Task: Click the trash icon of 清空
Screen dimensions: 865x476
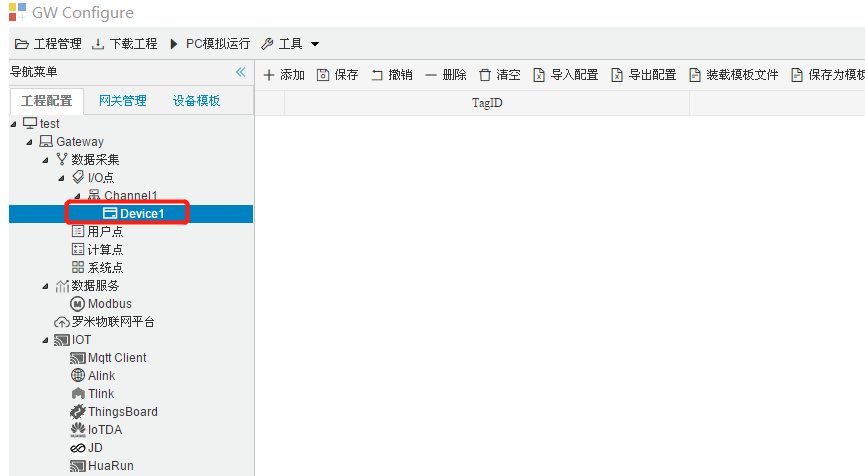Action: click(485, 75)
